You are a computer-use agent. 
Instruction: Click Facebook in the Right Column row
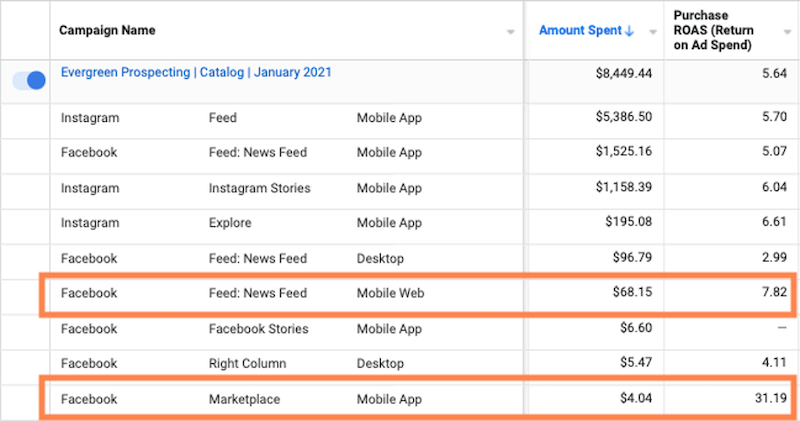[x=89, y=364]
